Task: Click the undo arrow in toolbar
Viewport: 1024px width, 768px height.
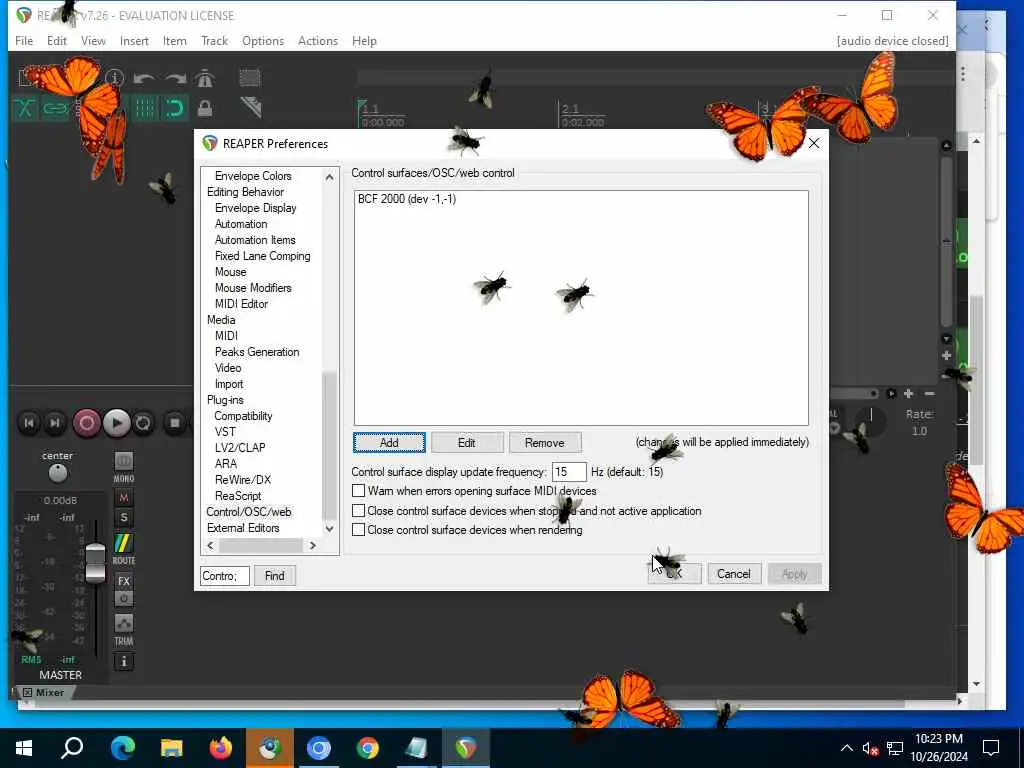Action: 144,79
